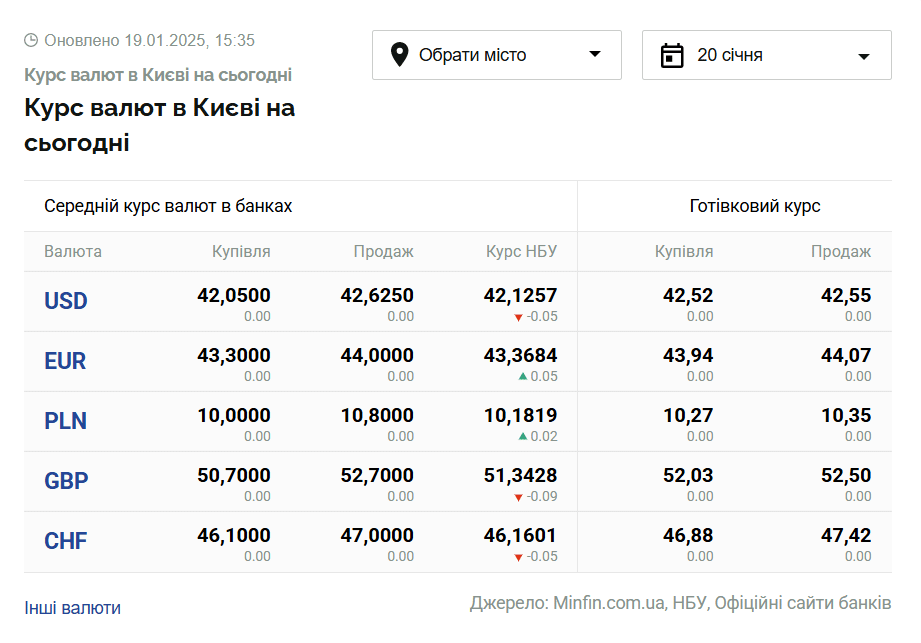Click EUR NBU rate 43,3684
Screen dimensions: 921x643
520,355
